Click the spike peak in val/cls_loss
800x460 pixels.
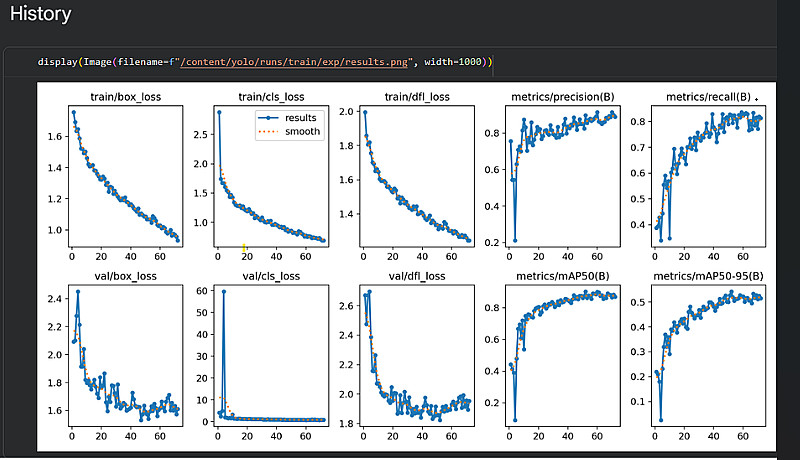(224, 292)
